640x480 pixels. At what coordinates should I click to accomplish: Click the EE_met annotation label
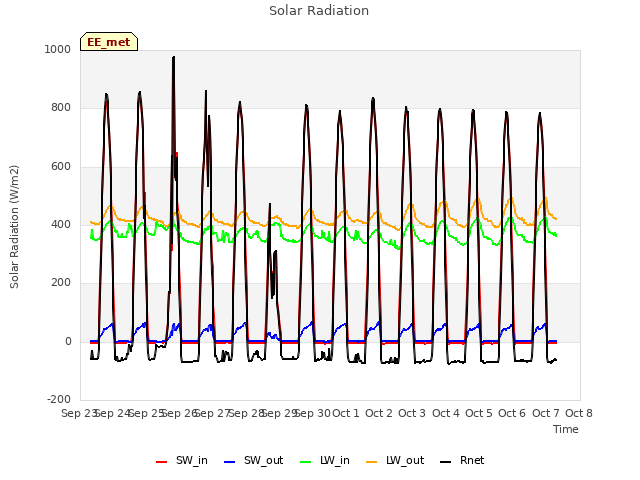[109, 42]
